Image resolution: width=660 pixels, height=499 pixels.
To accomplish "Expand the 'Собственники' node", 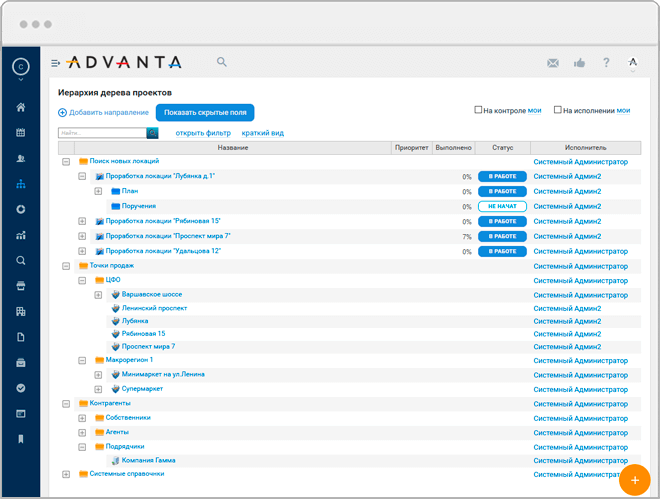I will point(82,418).
